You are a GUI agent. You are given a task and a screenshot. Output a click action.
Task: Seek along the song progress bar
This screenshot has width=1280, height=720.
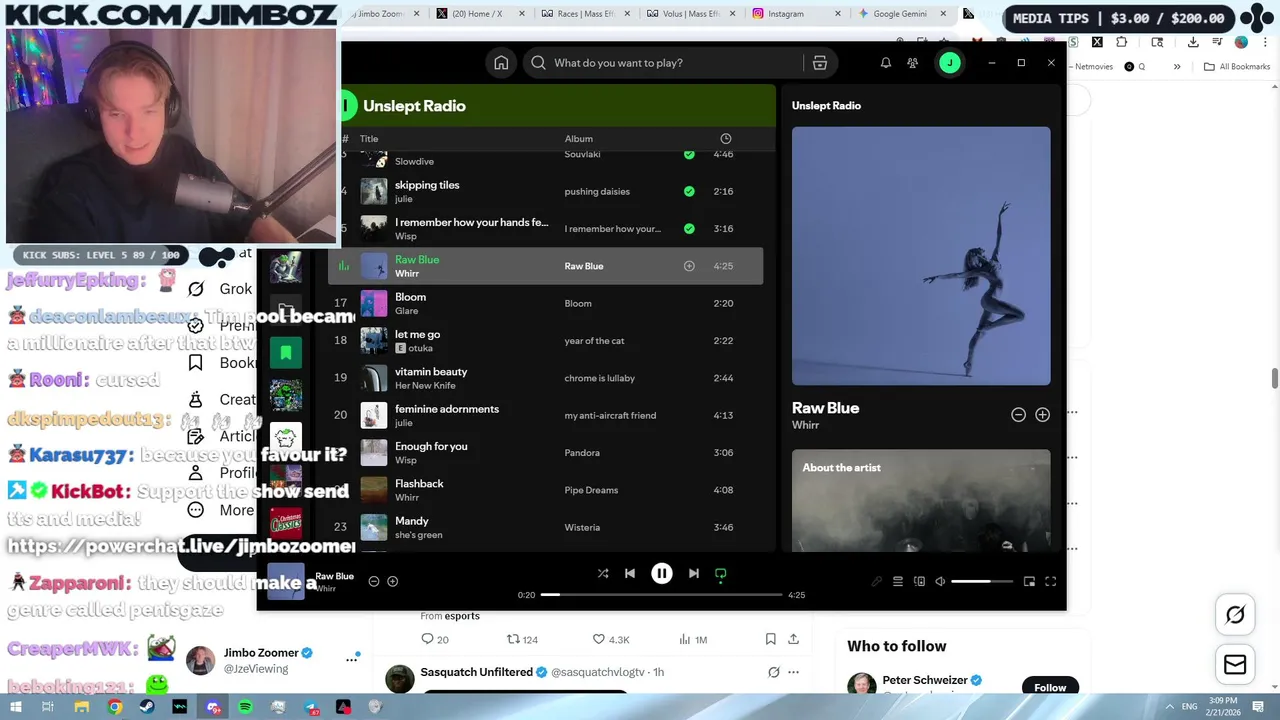pyautogui.click(x=662, y=594)
